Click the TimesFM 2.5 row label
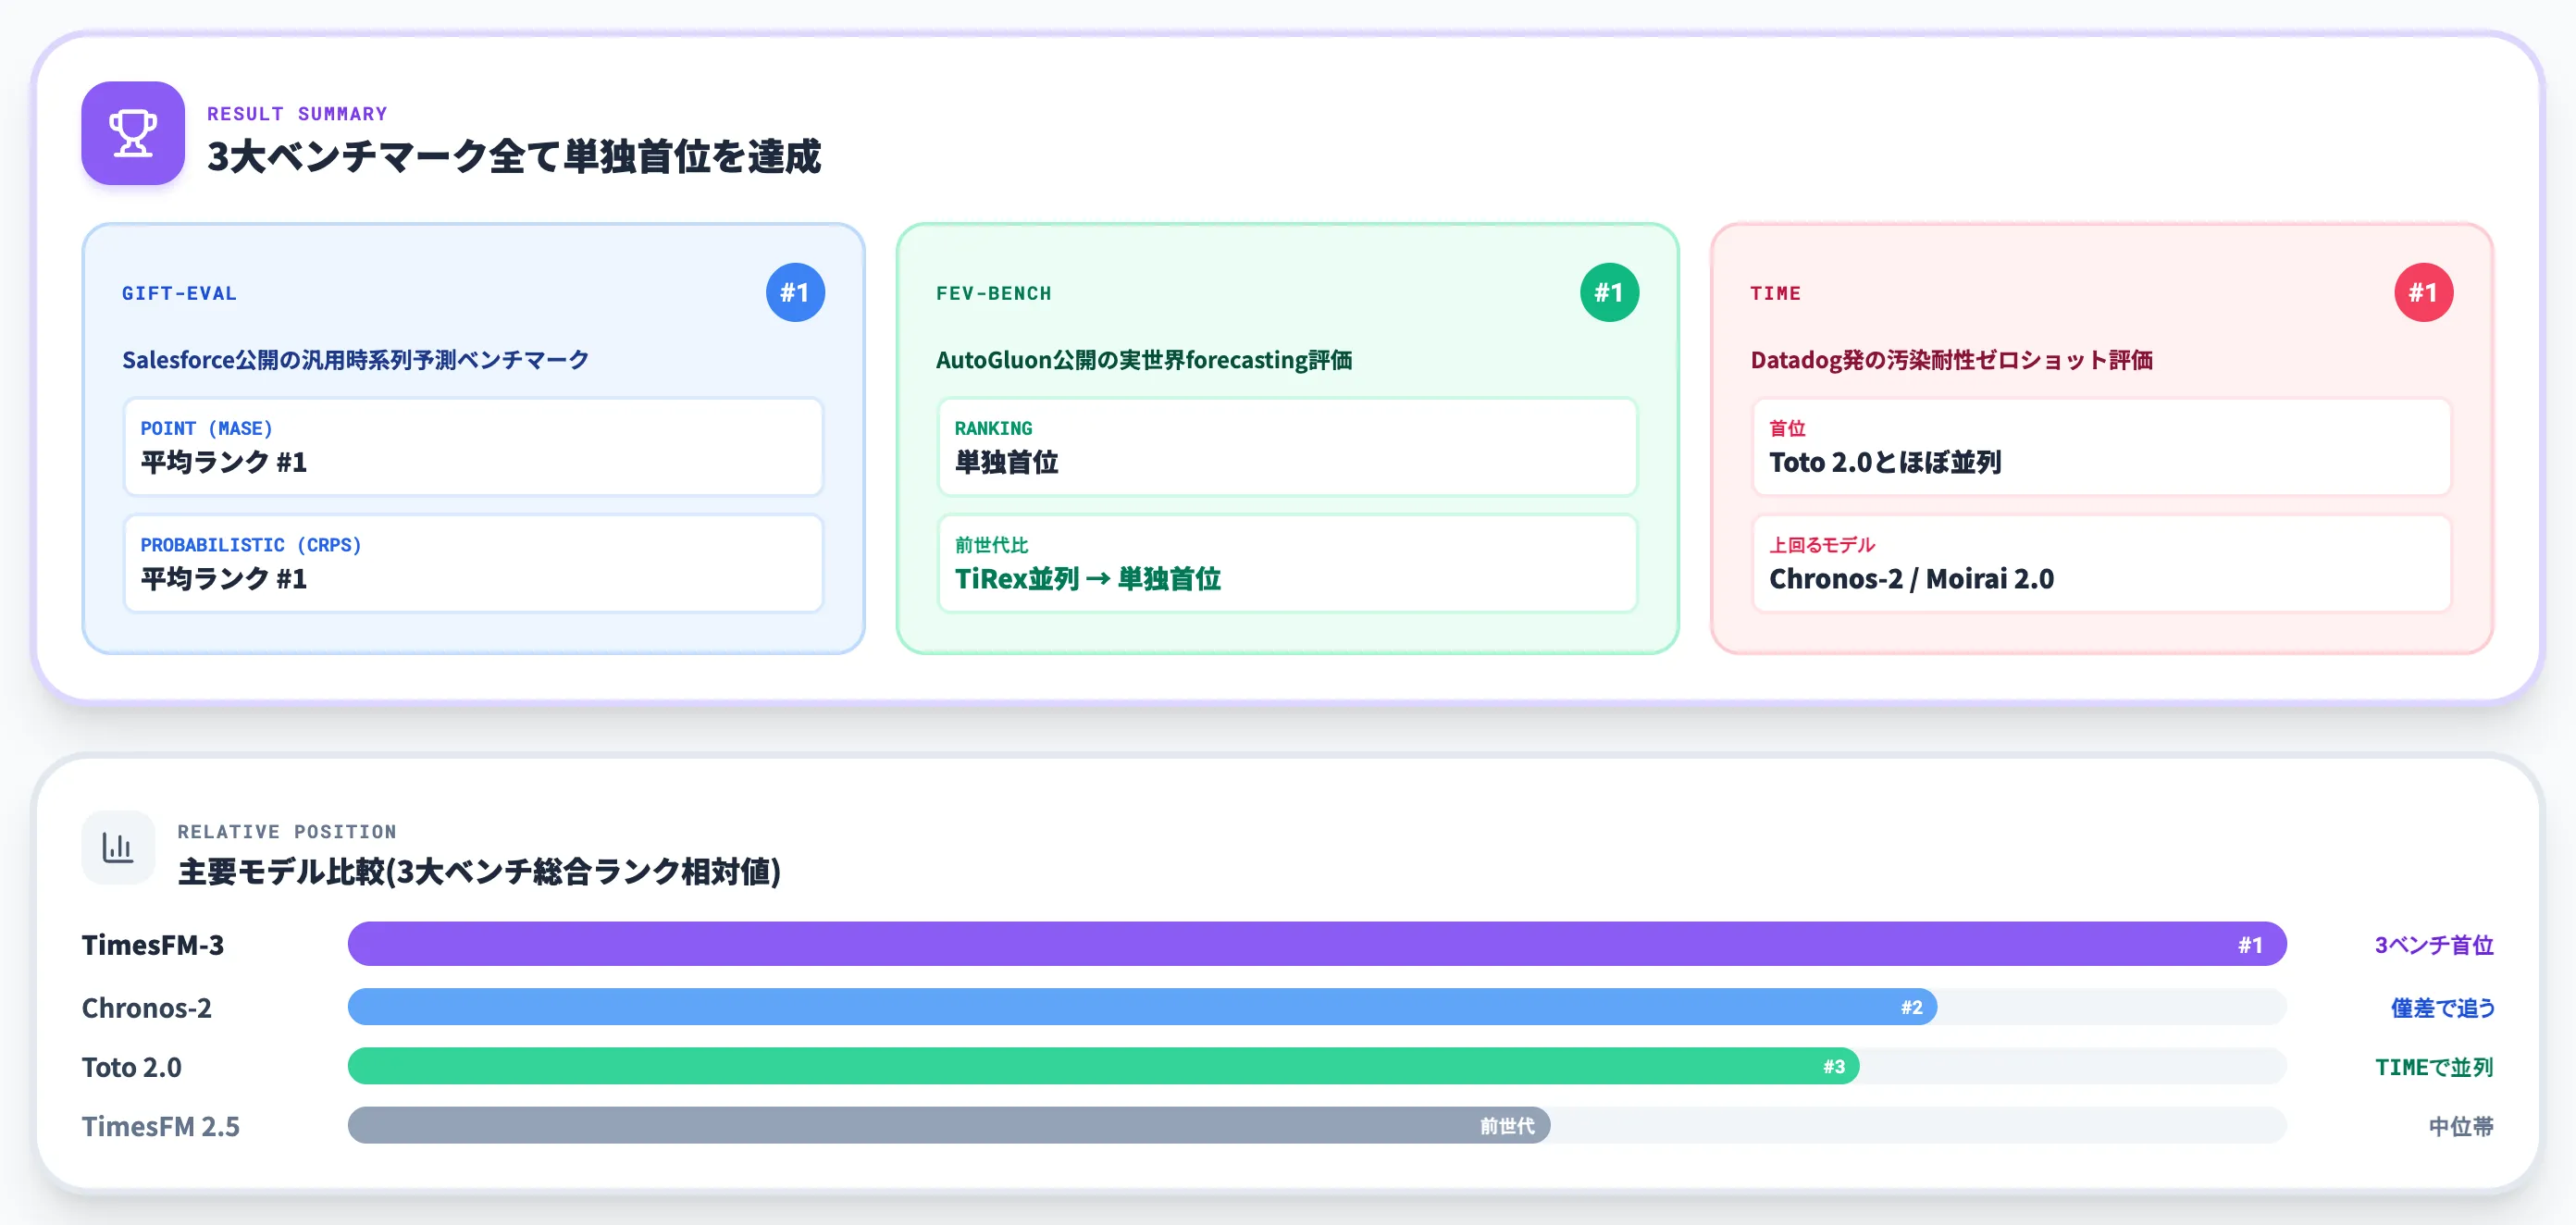 tap(161, 1126)
